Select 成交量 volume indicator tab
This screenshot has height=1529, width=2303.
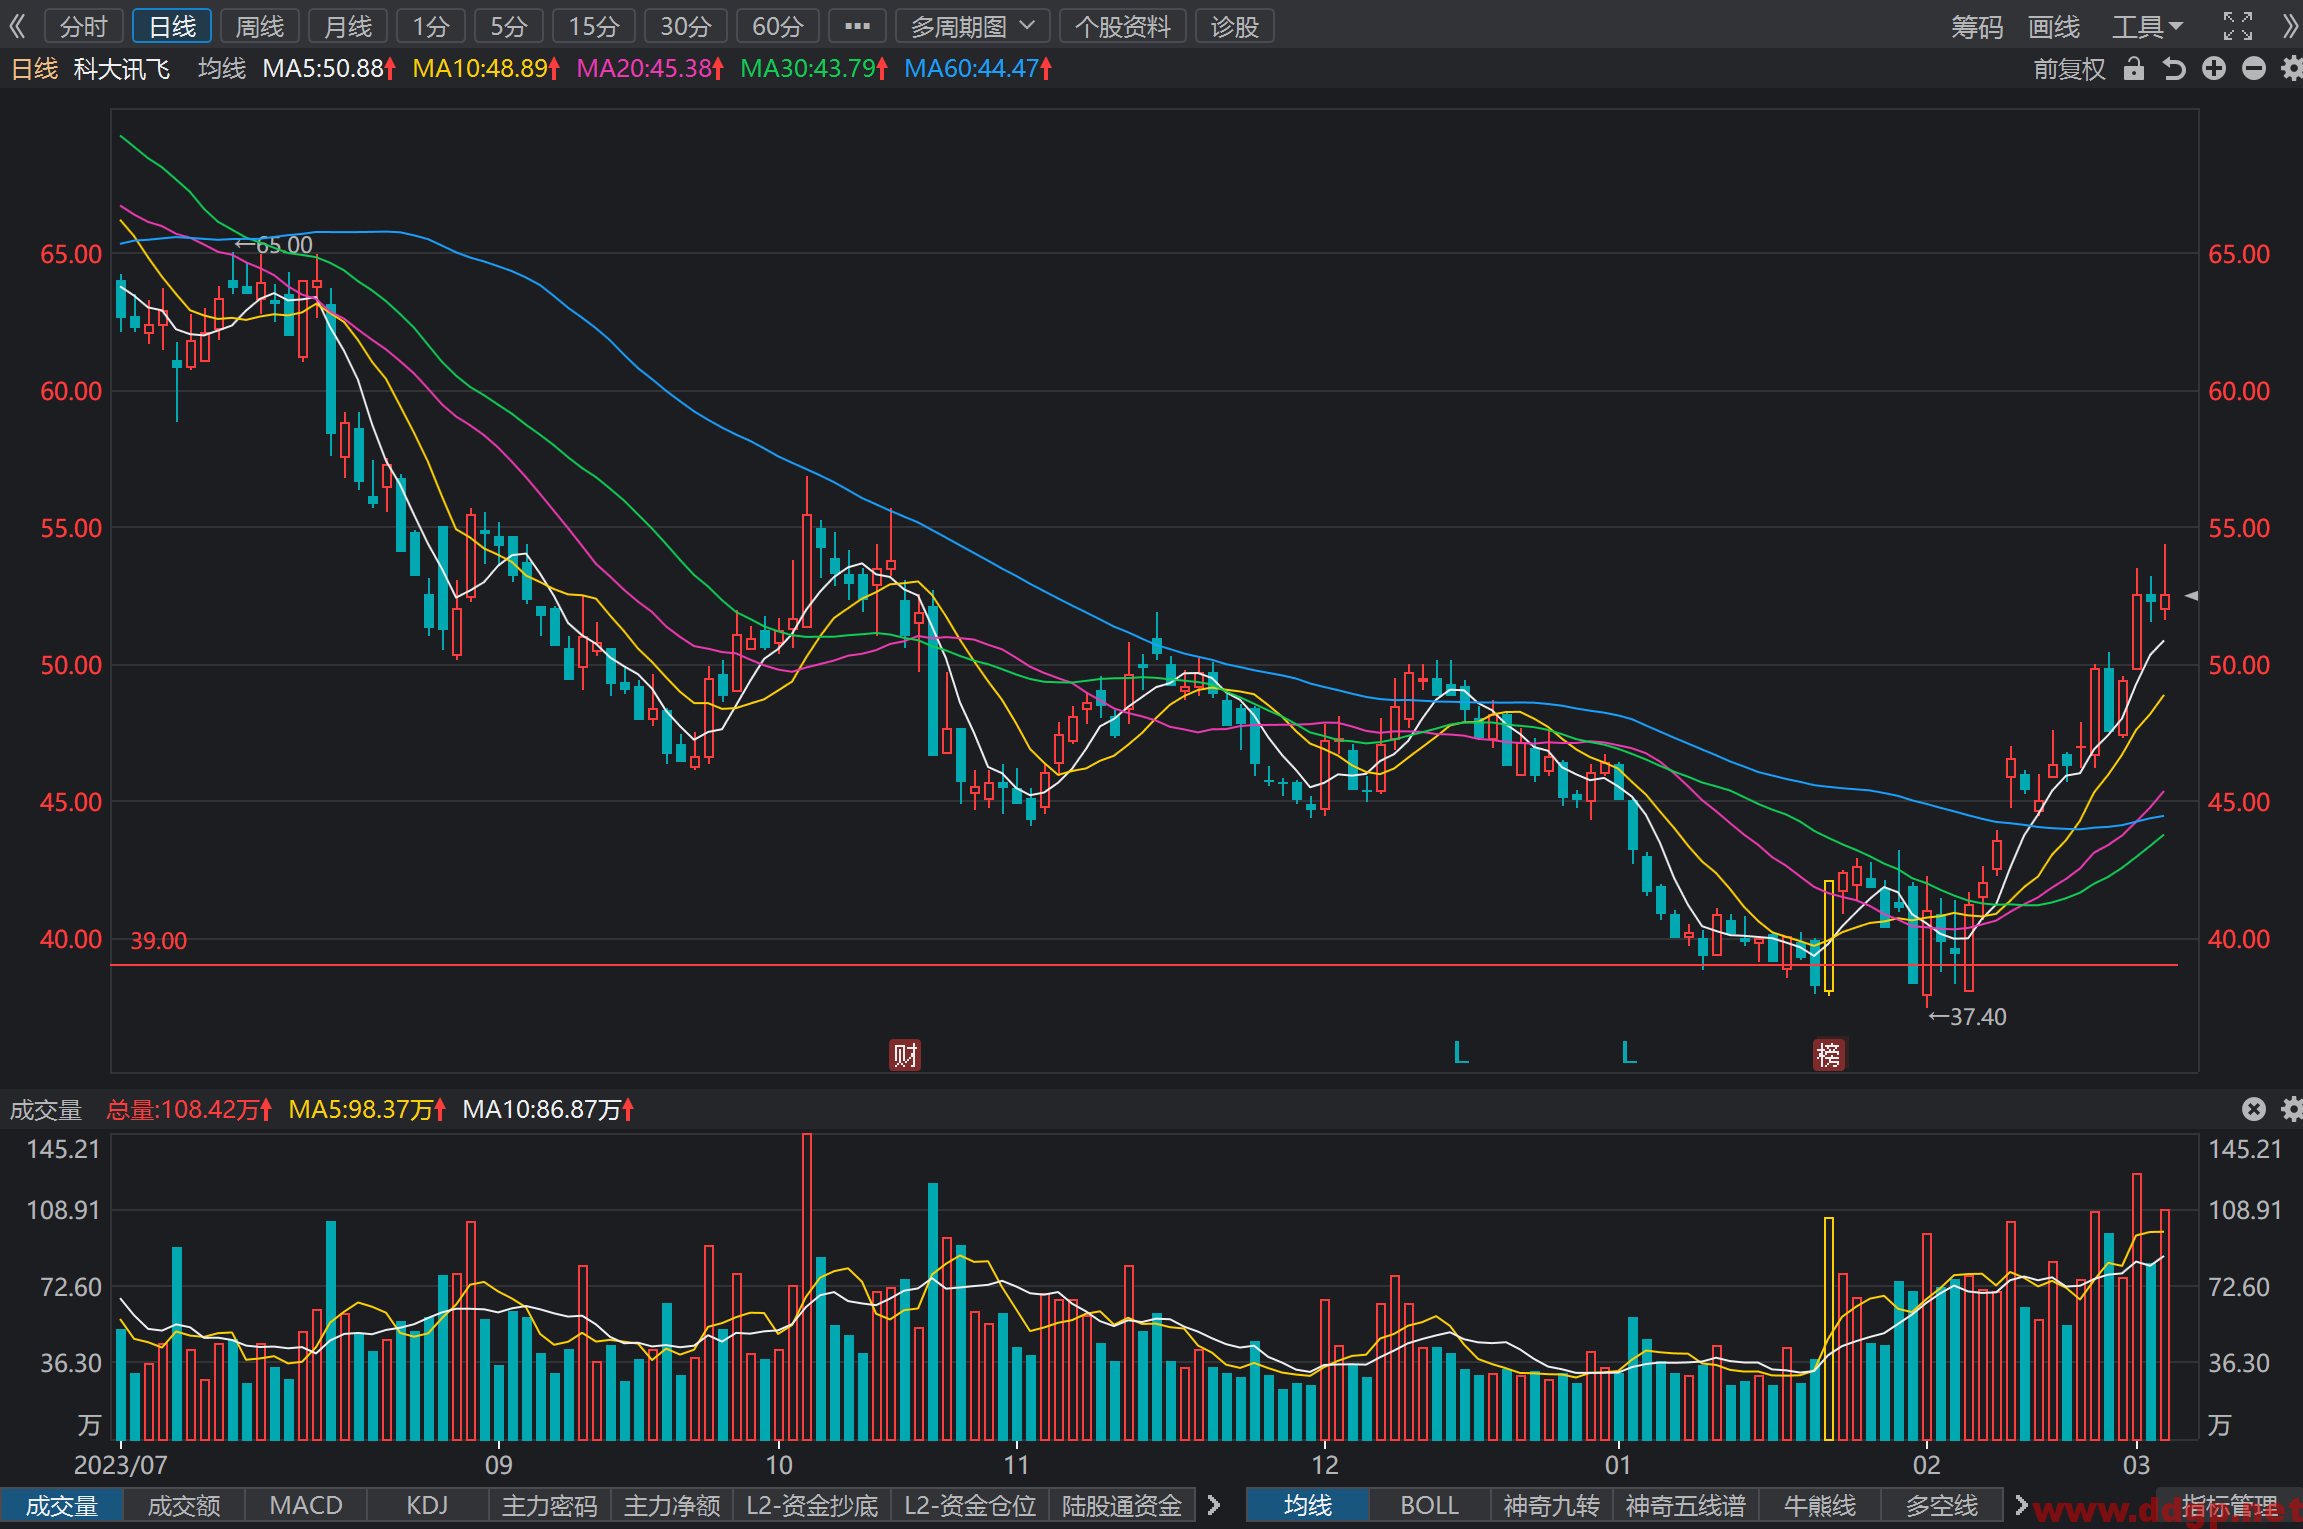pos(62,1505)
